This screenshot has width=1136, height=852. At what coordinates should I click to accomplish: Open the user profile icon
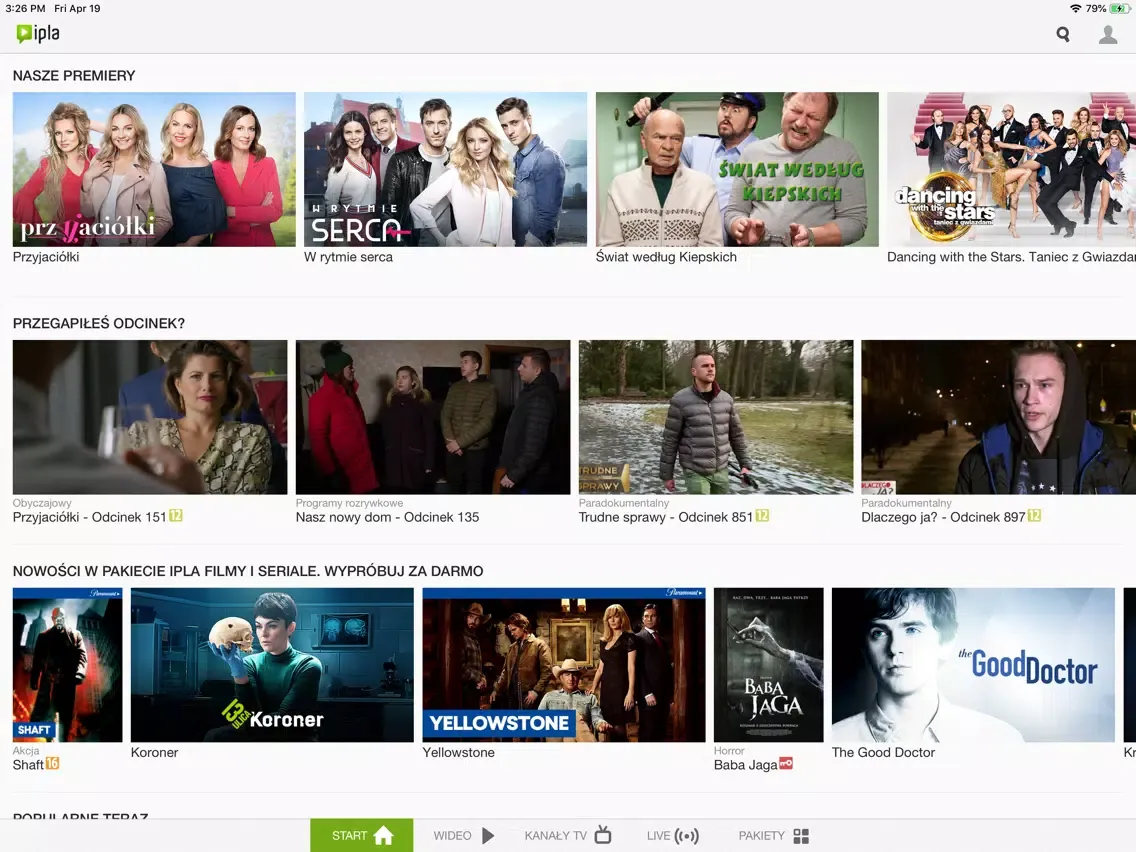point(1108,34)
